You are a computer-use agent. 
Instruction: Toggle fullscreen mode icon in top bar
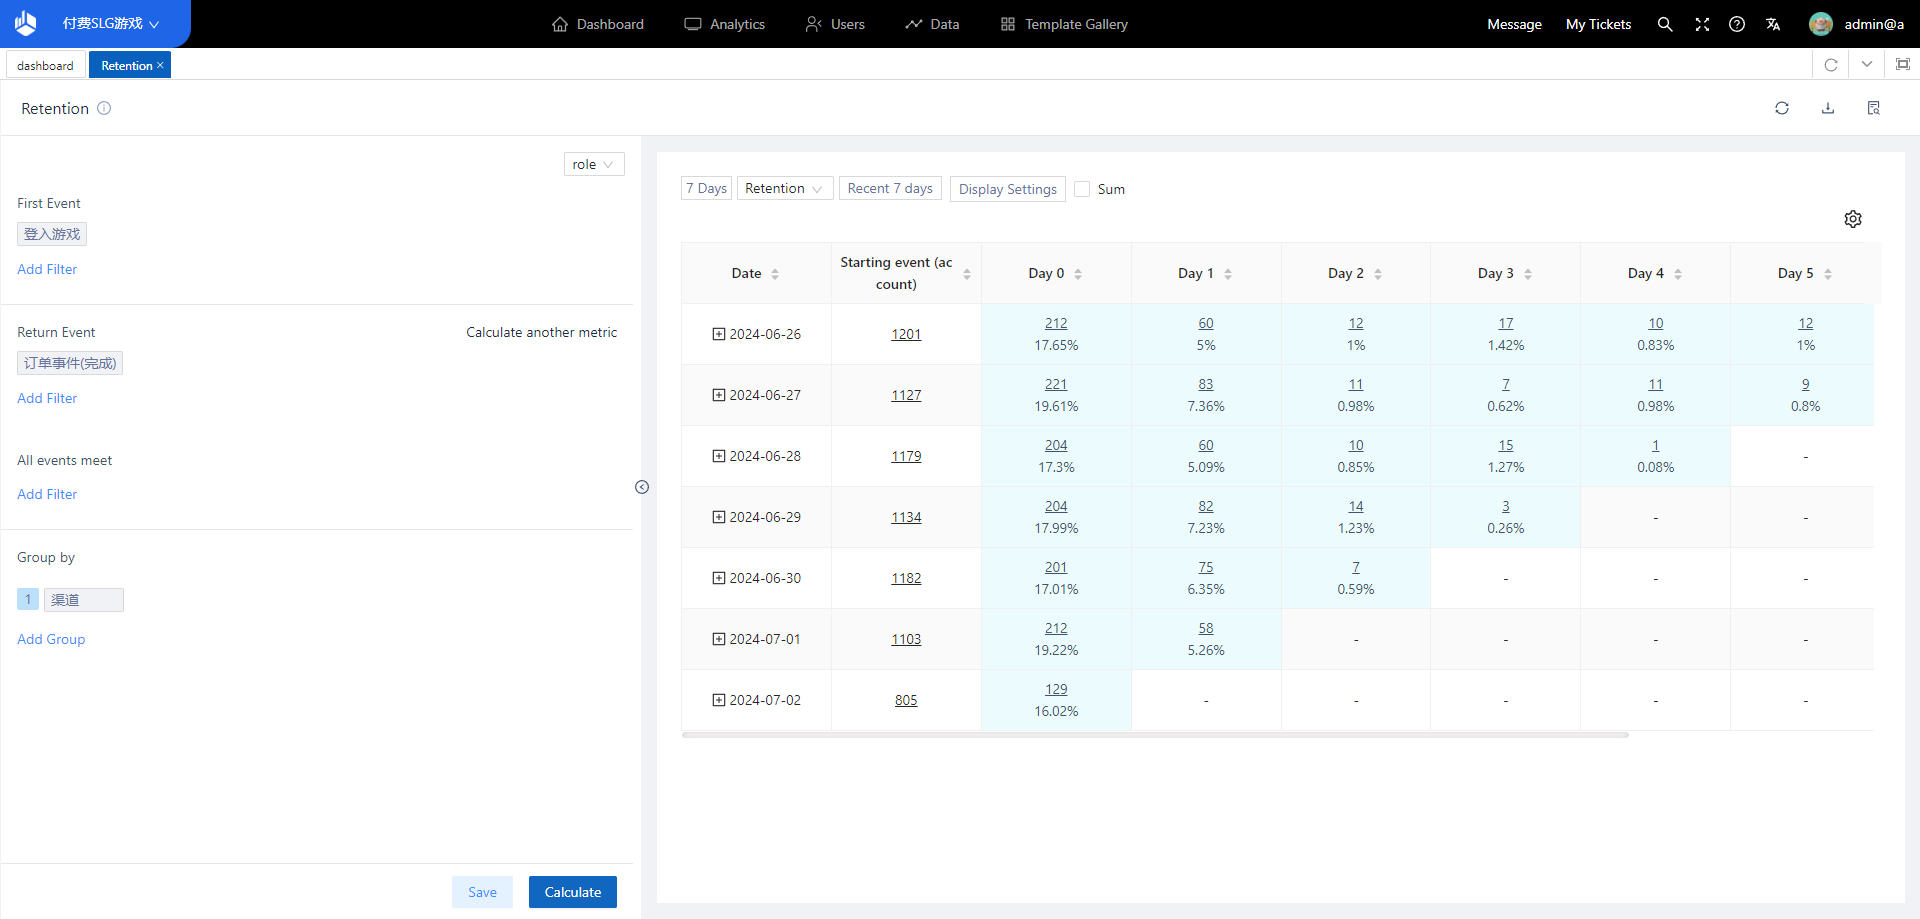[x=1702, y=24]
